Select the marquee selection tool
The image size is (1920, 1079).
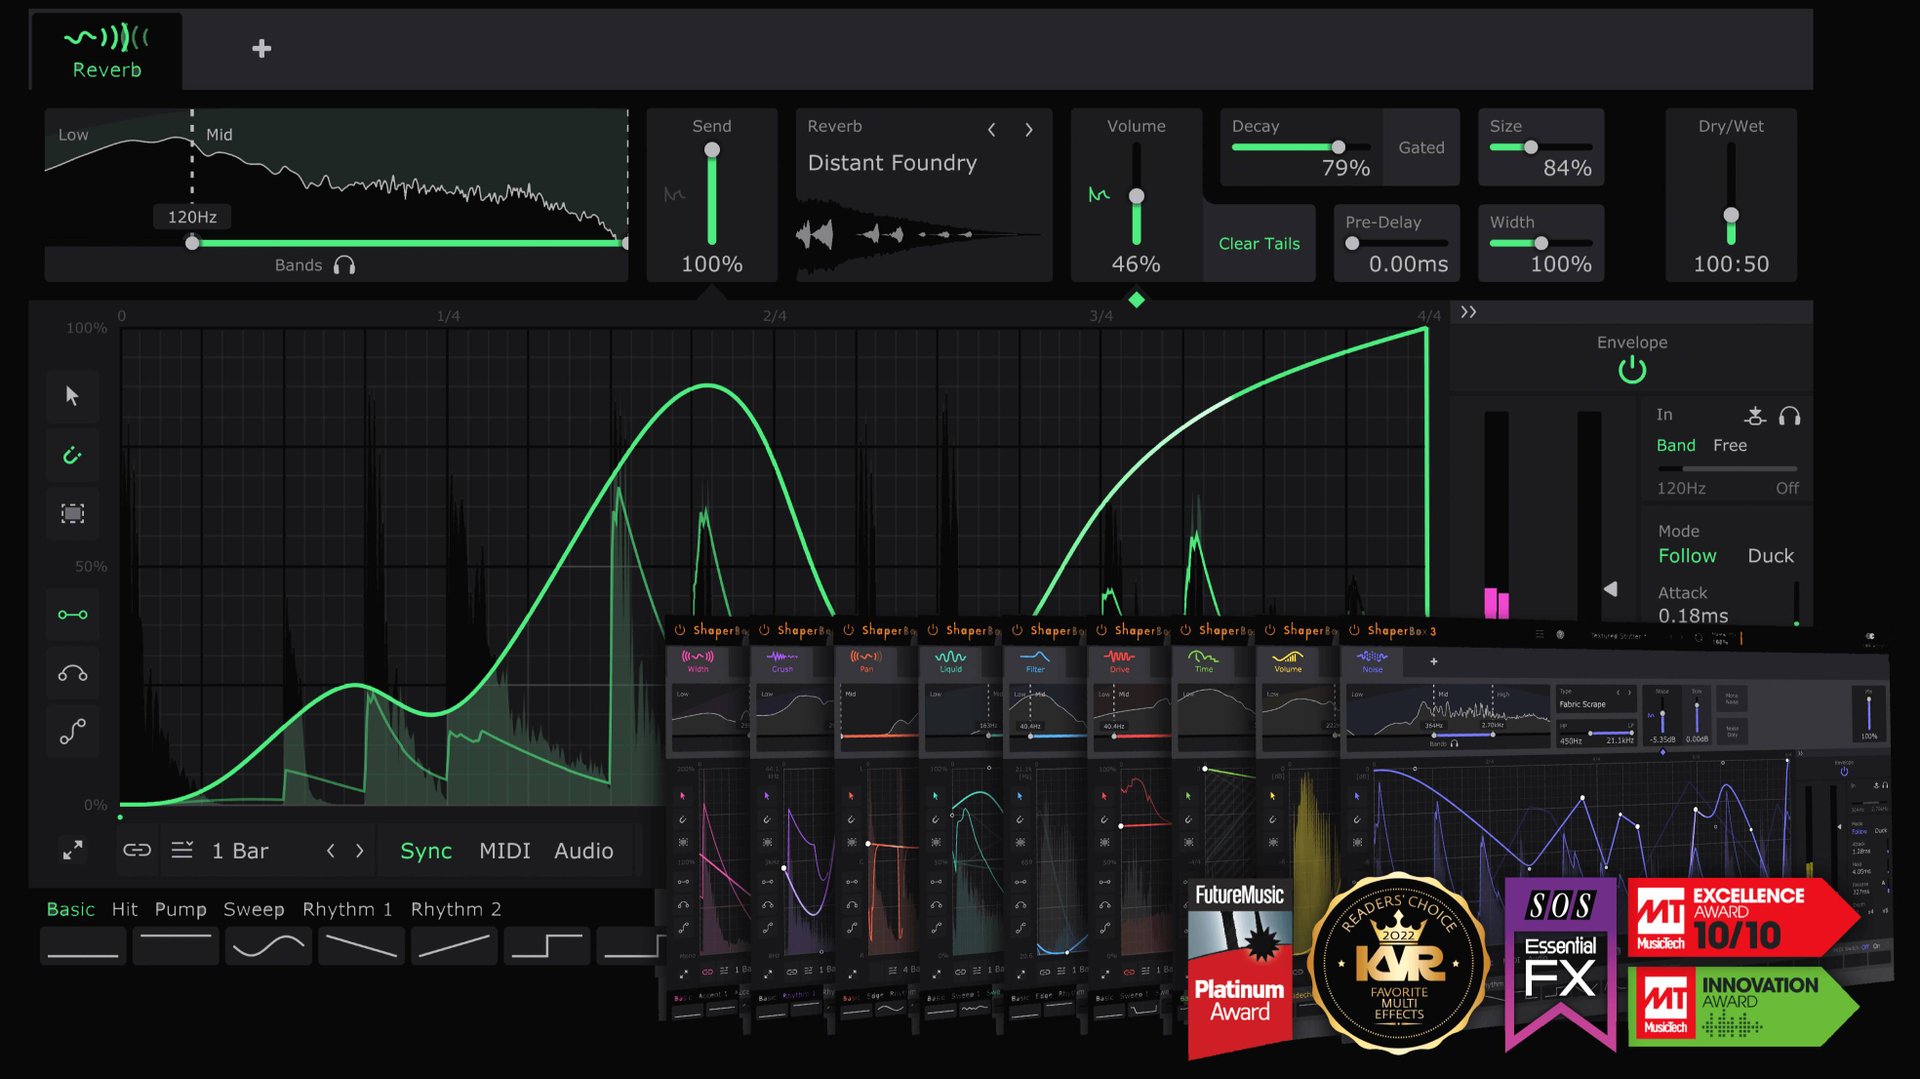click(x=72, y=514)
